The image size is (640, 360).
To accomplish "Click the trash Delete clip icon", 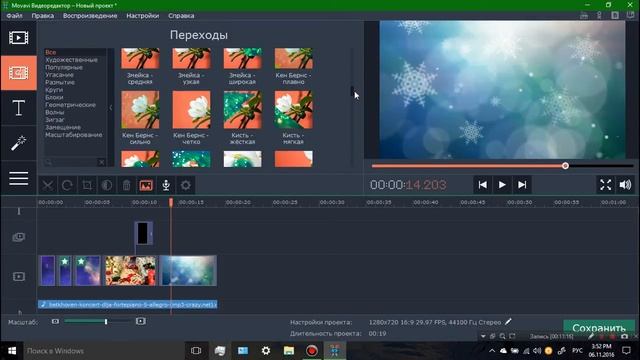I will [x=126, y=185].
